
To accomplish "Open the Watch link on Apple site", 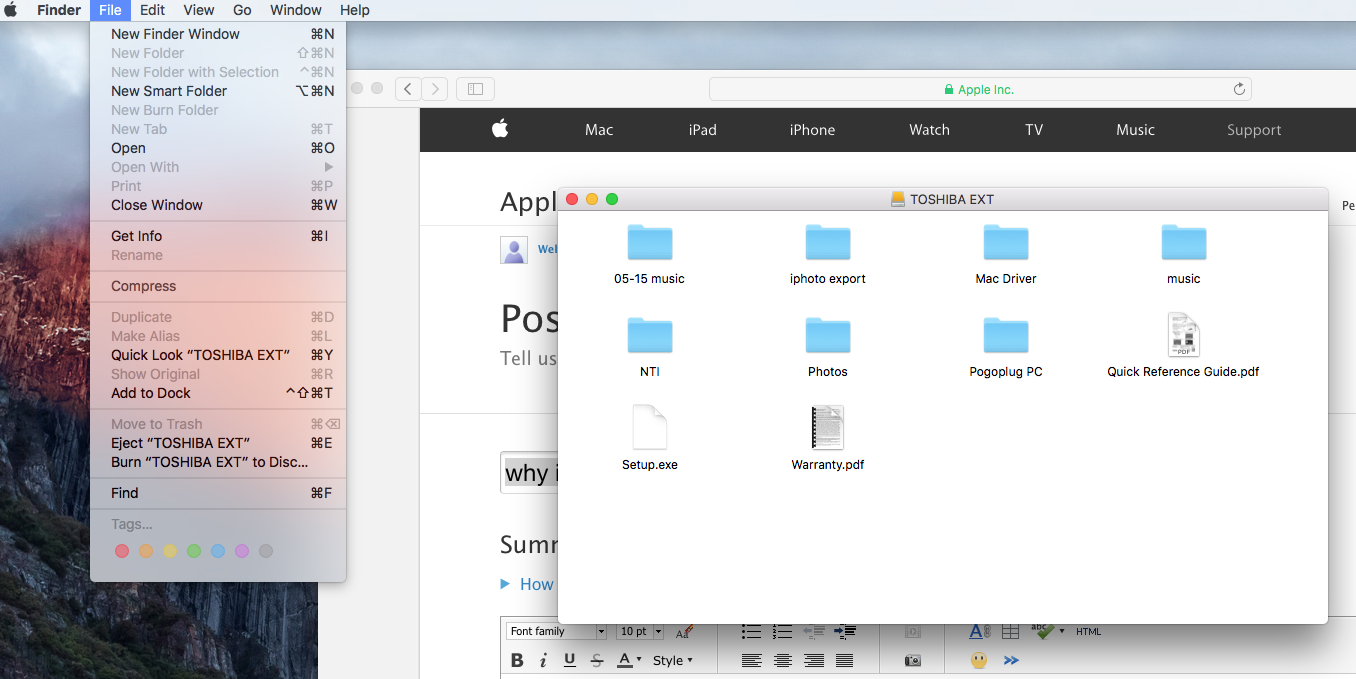I will coord(929,130).
